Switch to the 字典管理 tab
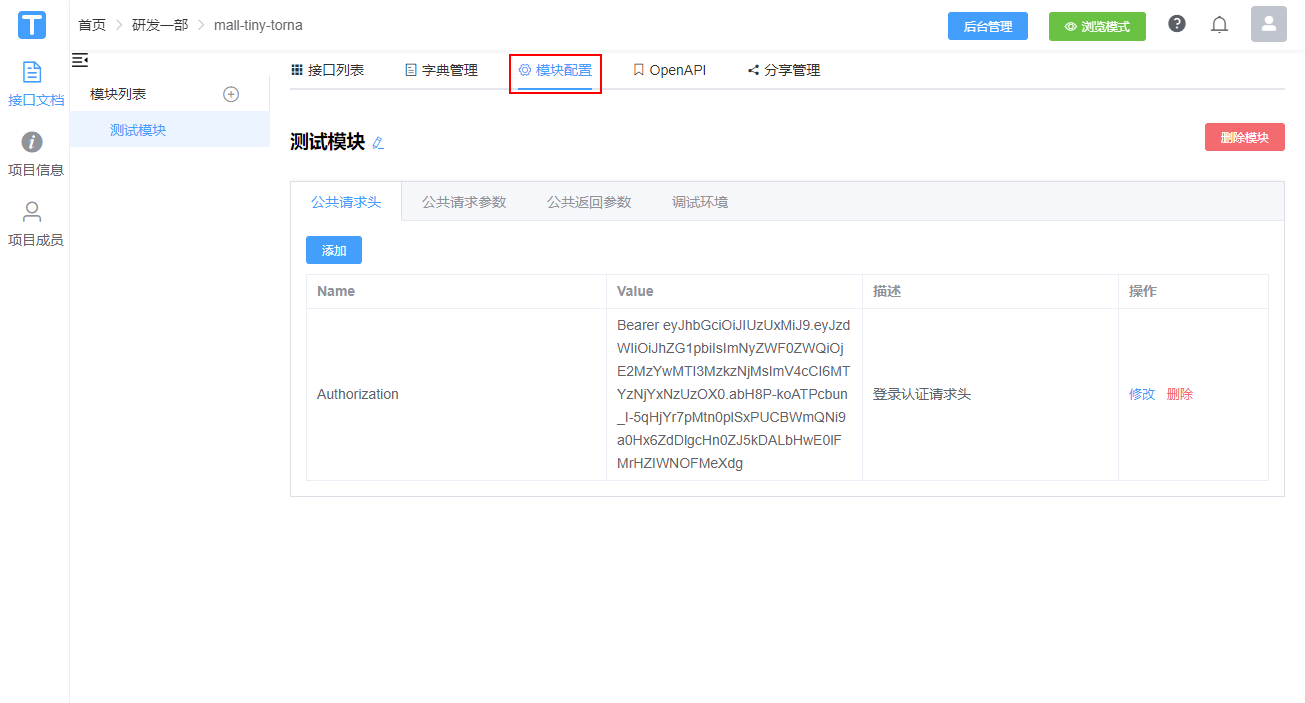Screen dimensions: 1305x703 point(441,70)
